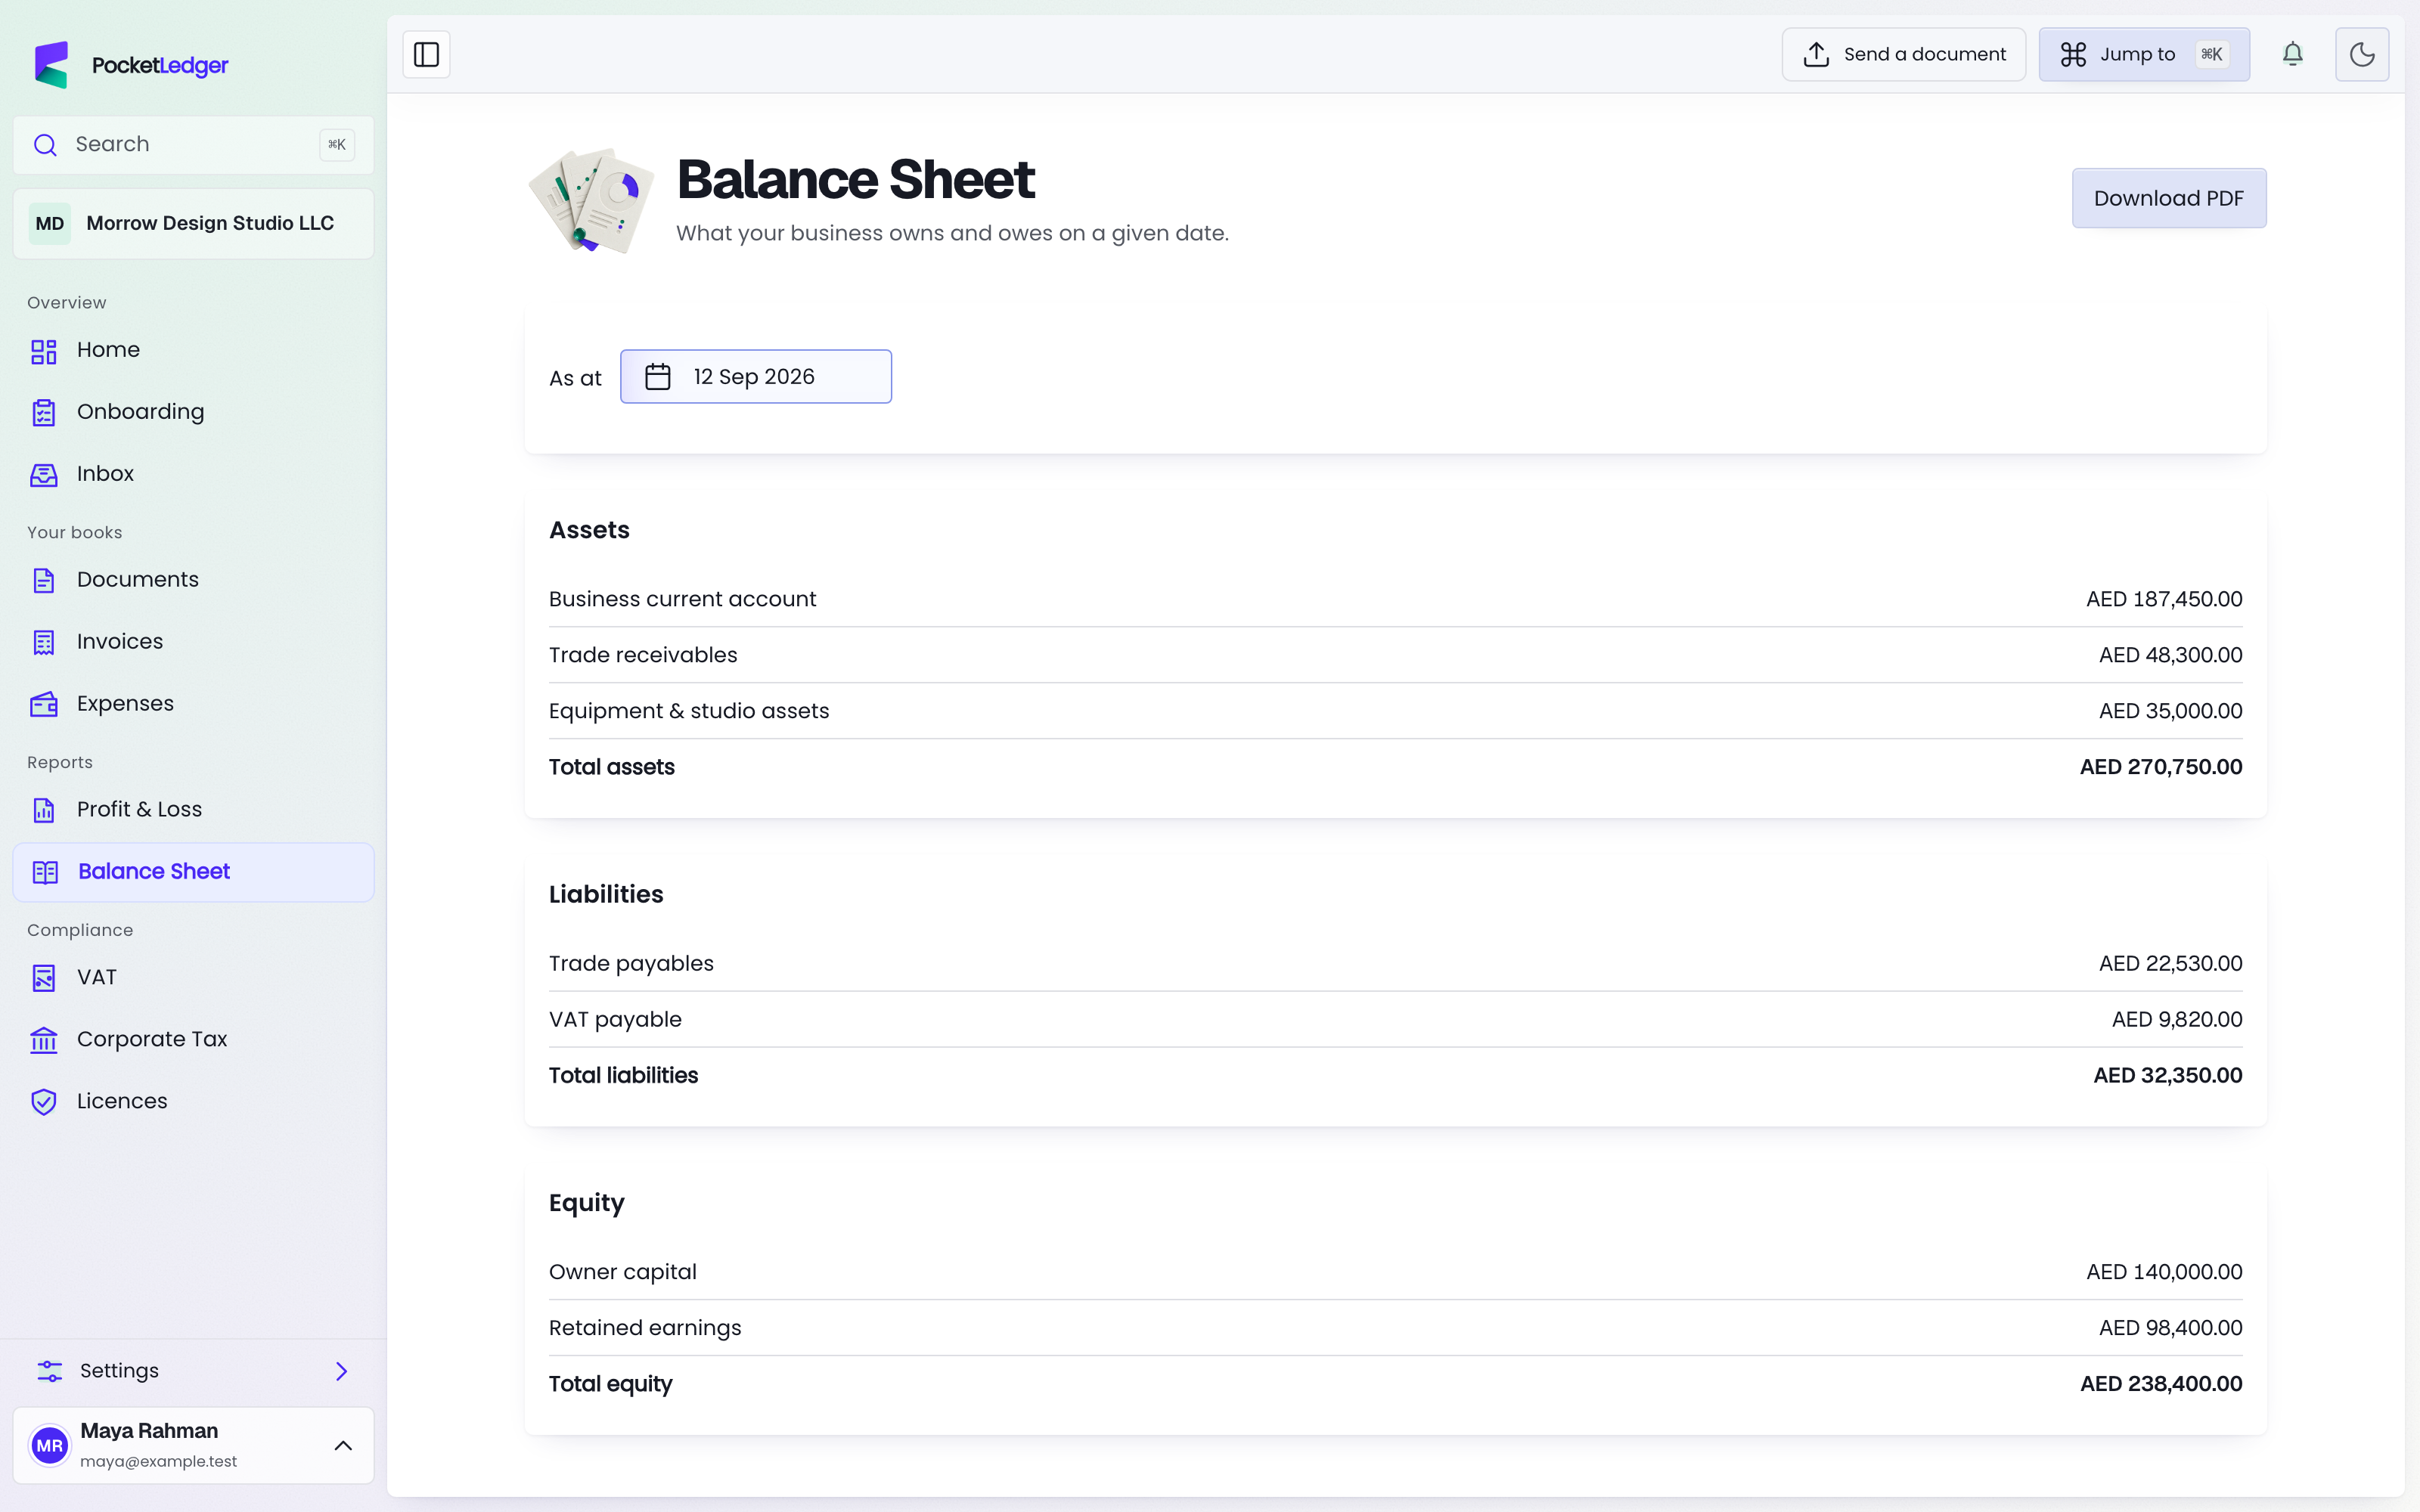Click AED 238,400.00 total equity value

point(2161,1384)
